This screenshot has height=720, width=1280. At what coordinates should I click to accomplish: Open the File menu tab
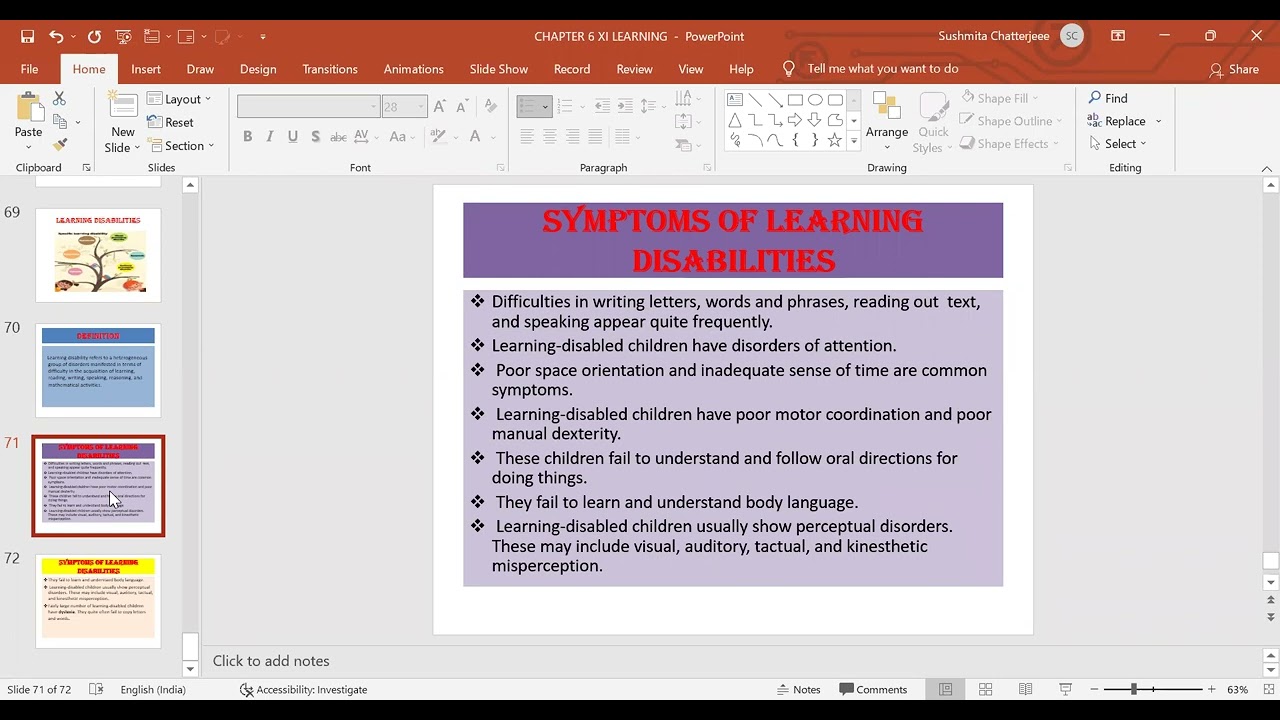[x=29, y=69]
